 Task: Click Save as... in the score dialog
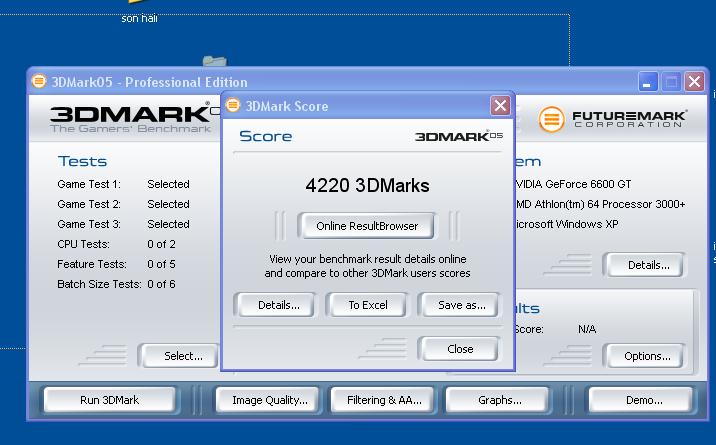pos(462,305)
